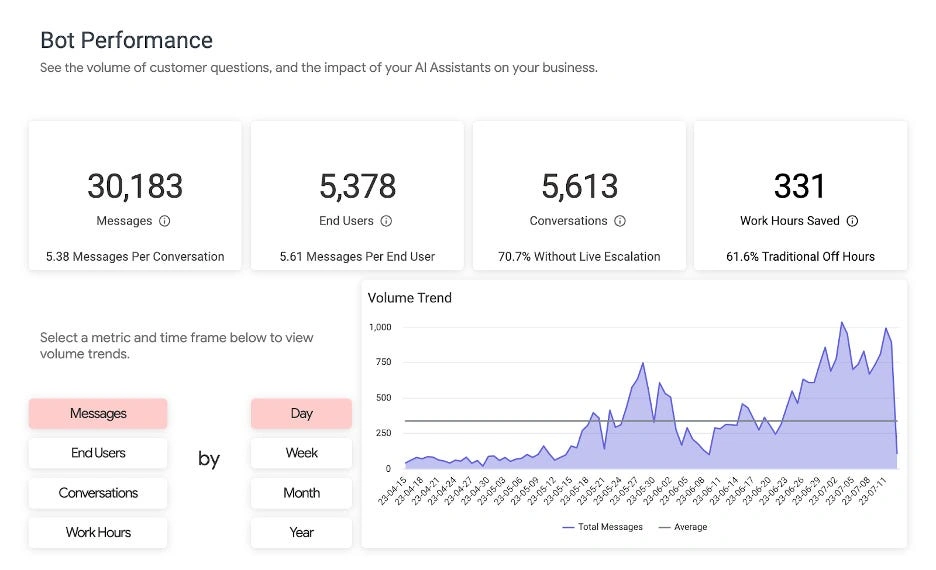Click the Volume Trend chart title
Screen dimensions: 936x570
pos(409,298)
